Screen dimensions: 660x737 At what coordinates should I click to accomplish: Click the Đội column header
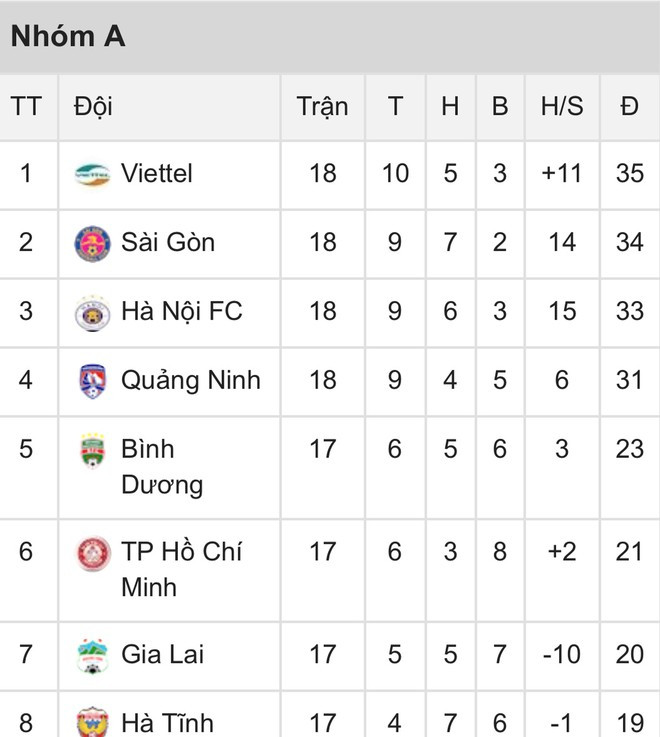coord(93,106)
